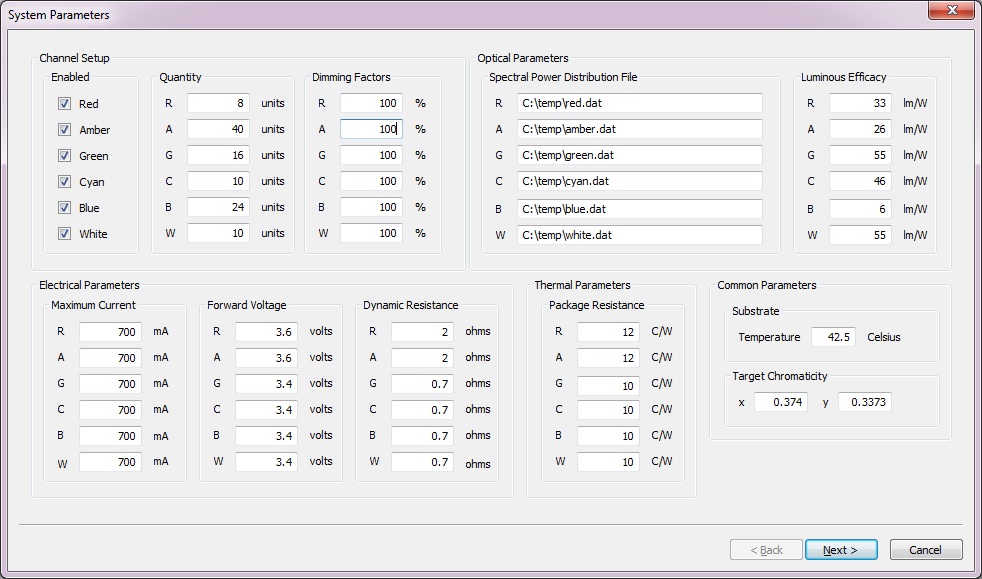Uncheck the Red channel checkbox
982x579 pixels.
pos(65,103)
